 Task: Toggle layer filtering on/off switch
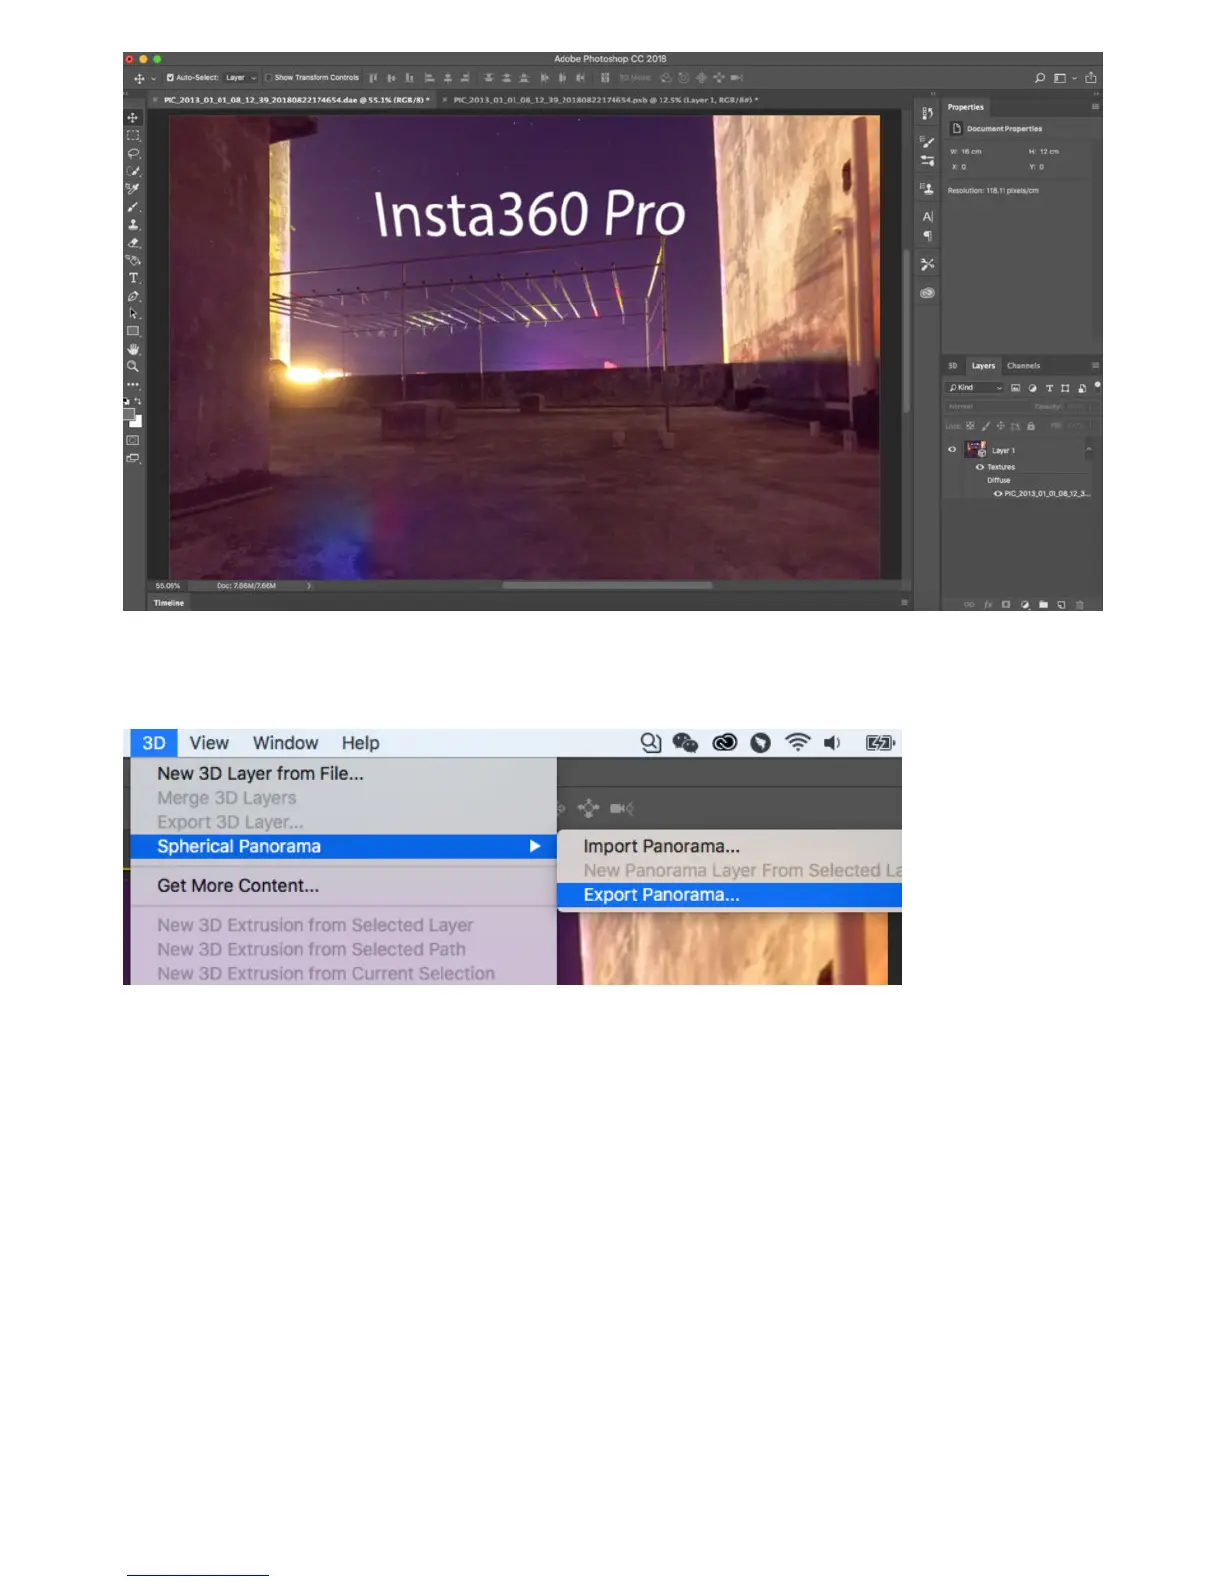1097,386
